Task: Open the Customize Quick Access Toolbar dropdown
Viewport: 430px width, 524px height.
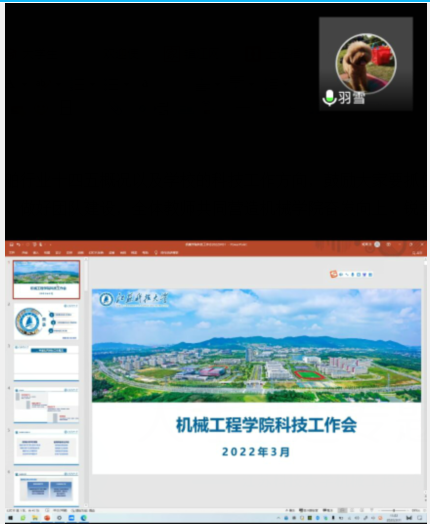Action: [x=50, y=245]
